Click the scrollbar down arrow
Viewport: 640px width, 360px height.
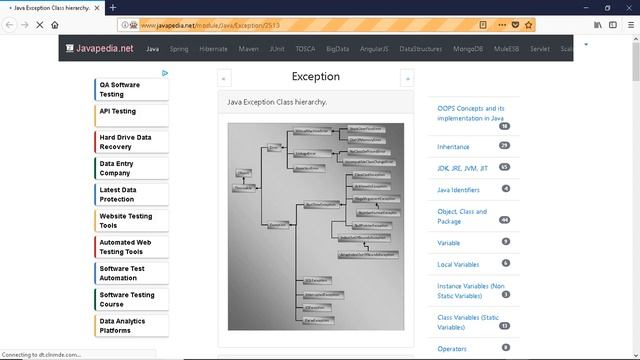(636, 356)
